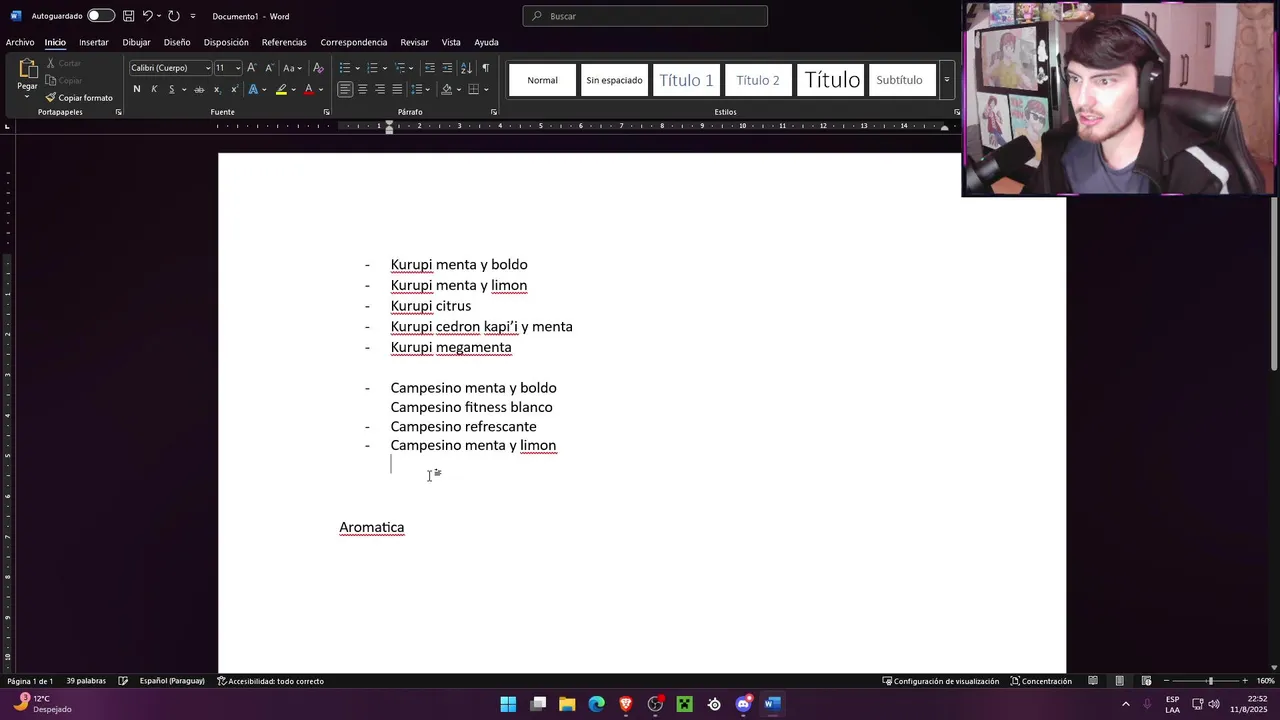Apply Sin espaciado style

tap(614, 80)
